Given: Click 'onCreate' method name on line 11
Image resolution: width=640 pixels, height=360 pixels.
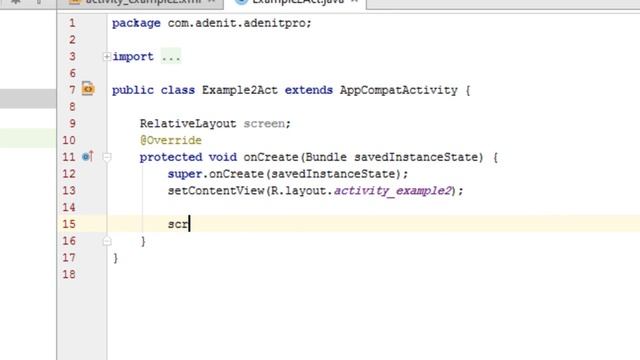Looking at the screenshot, I should [271, 157].
